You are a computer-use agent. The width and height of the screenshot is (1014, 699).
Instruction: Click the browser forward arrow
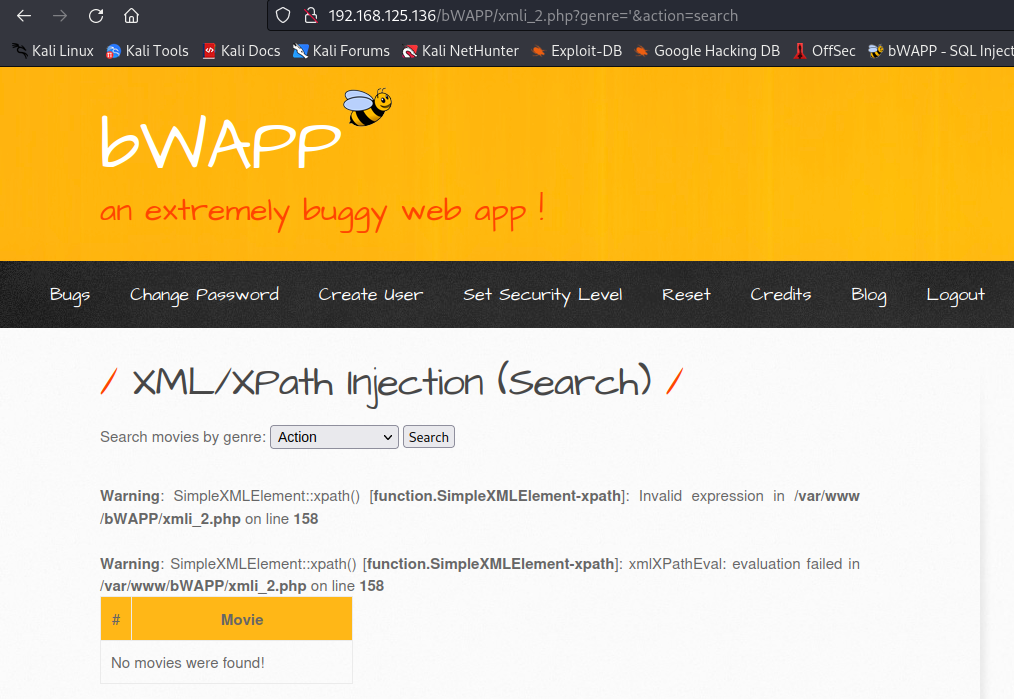60,16
